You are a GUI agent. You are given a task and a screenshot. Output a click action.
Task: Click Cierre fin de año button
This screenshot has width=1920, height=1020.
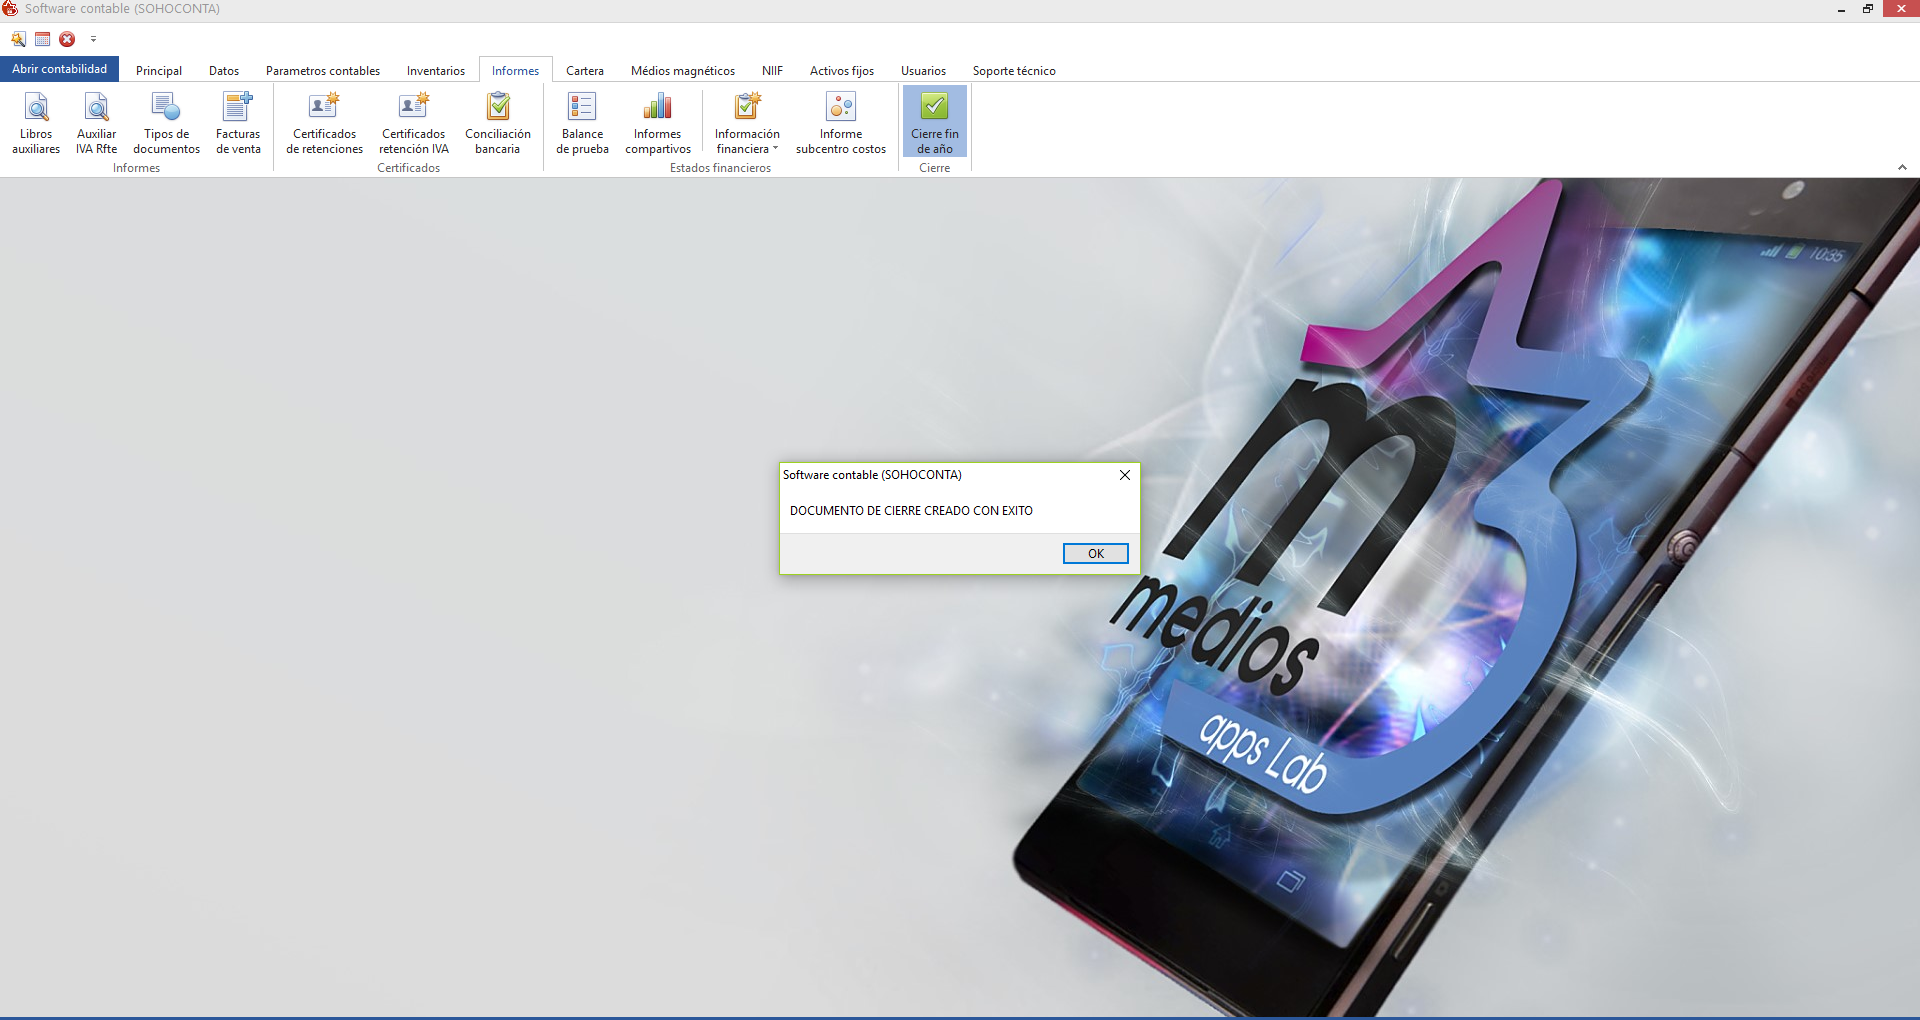[934, 122]
